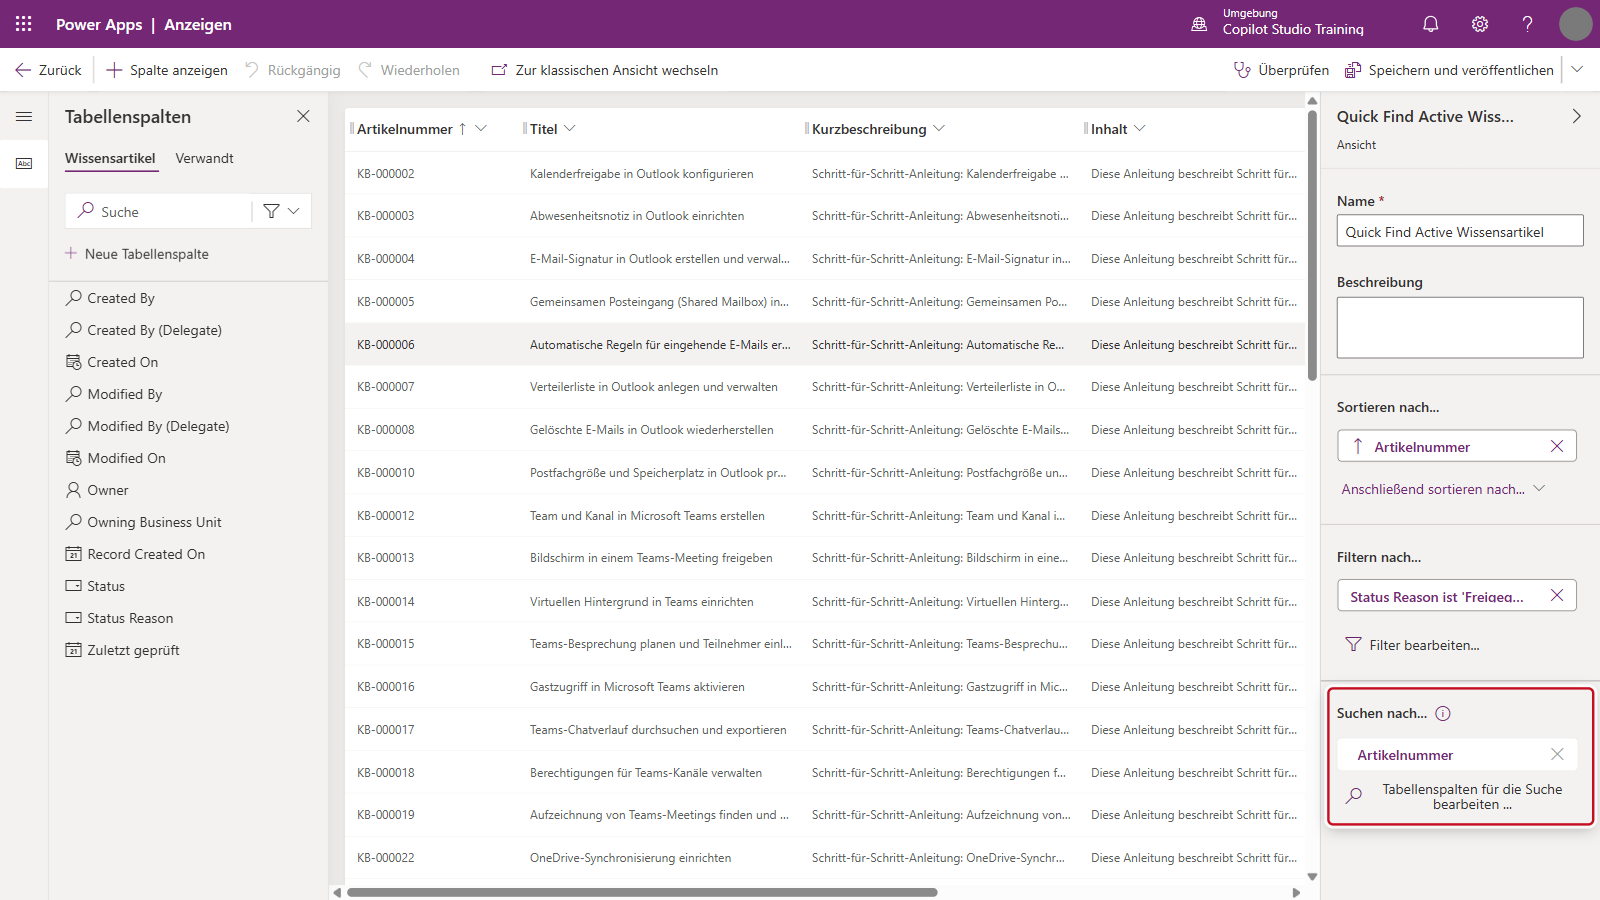
Task: Toggle the hamburger navigation menu
Action: [x=24, y=117]
